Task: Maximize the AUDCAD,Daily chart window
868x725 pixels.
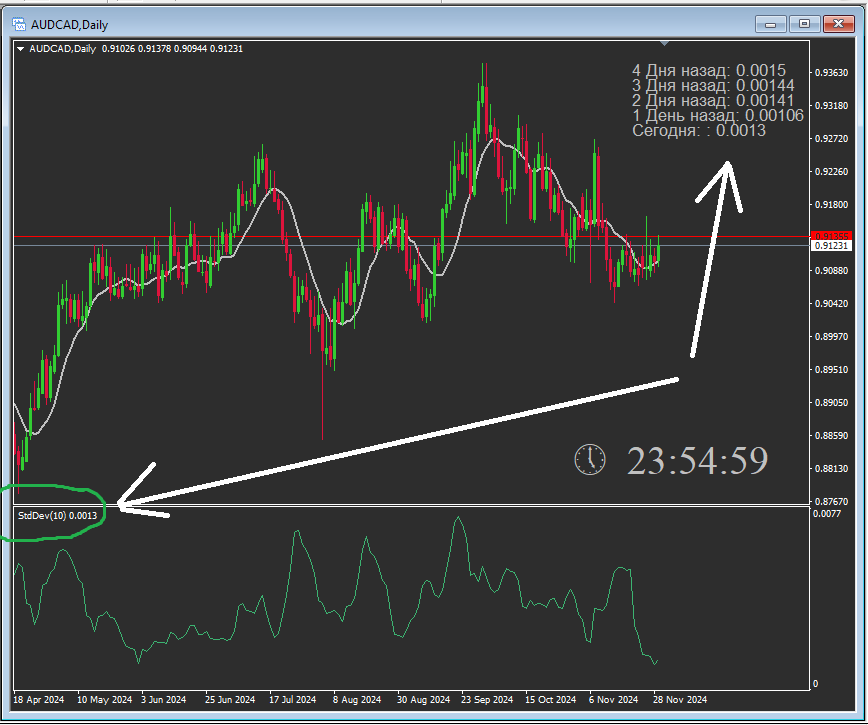Action: tap(804, 24)
